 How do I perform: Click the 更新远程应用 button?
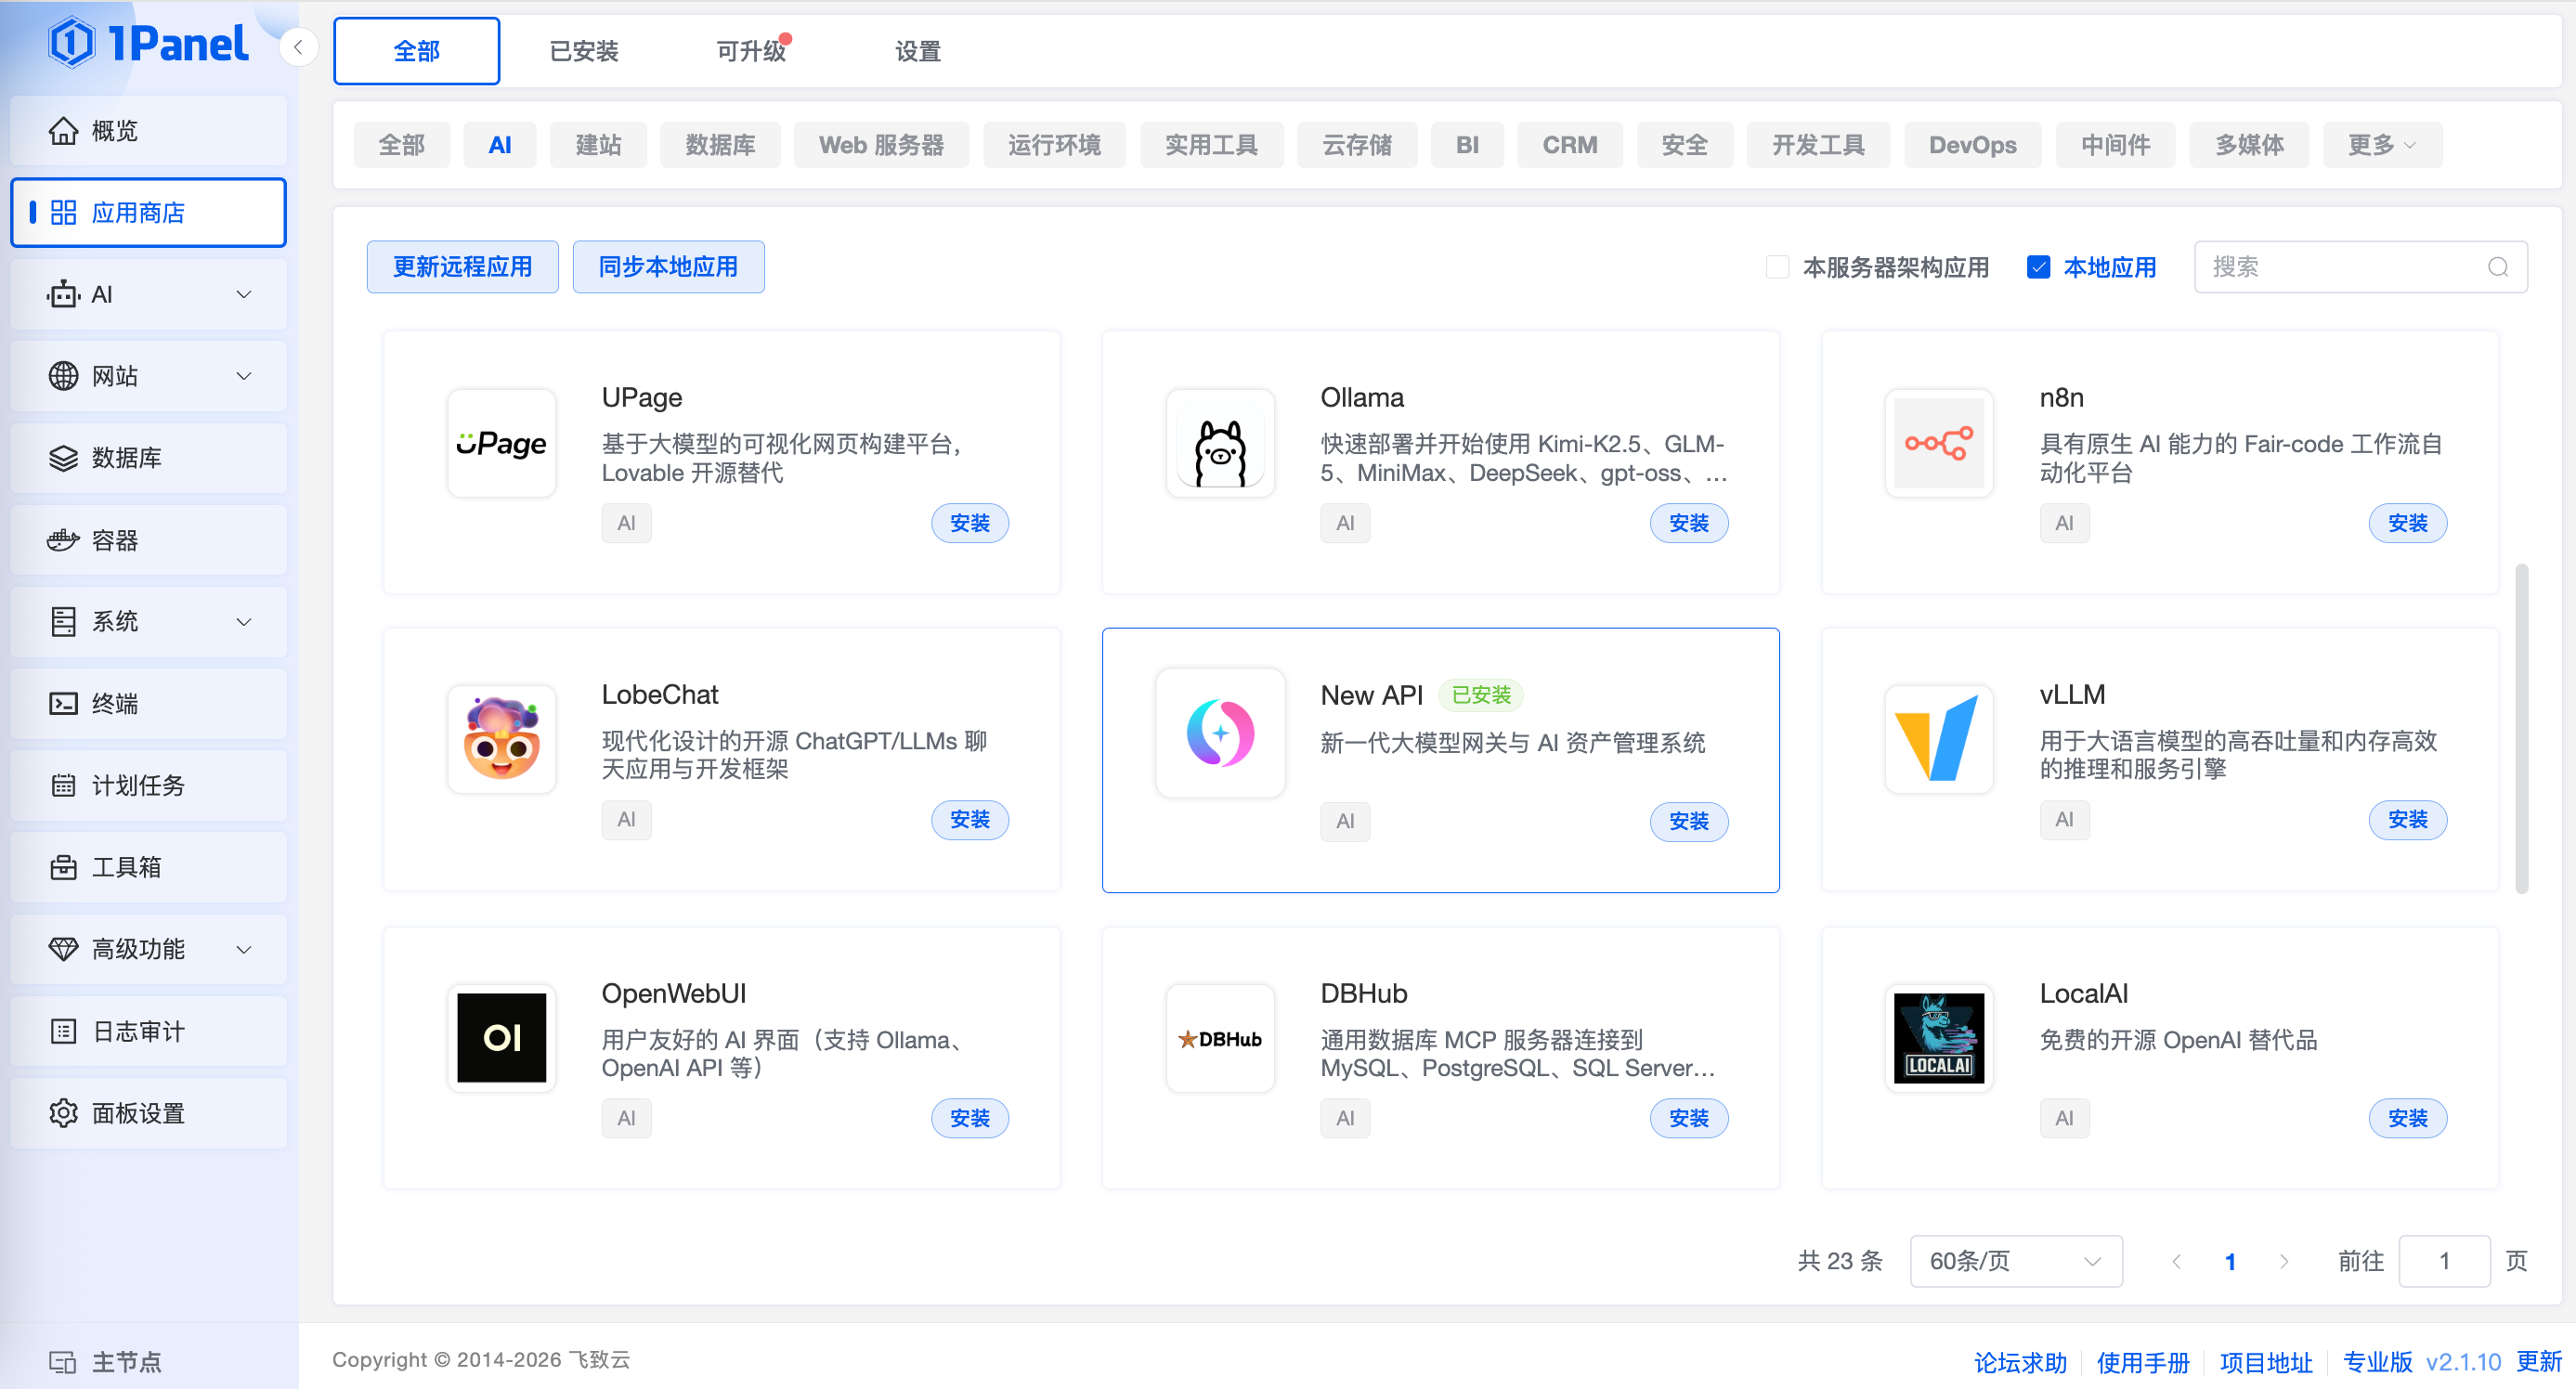462,267
